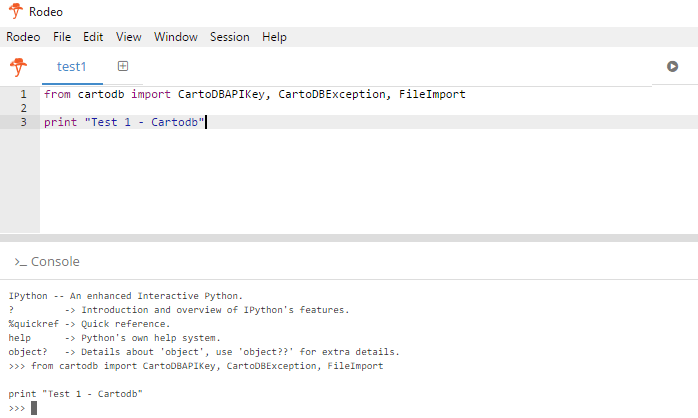Place cursor in the cartodb import line
Screen dimensions: 698x418
click(x=254, y=94)
